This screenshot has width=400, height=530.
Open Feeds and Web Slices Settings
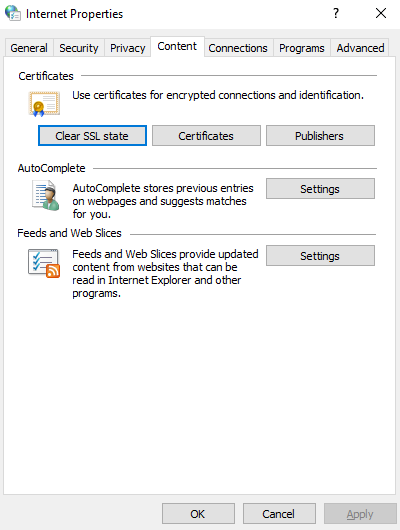pyautogui.click(x=320, y=256)
